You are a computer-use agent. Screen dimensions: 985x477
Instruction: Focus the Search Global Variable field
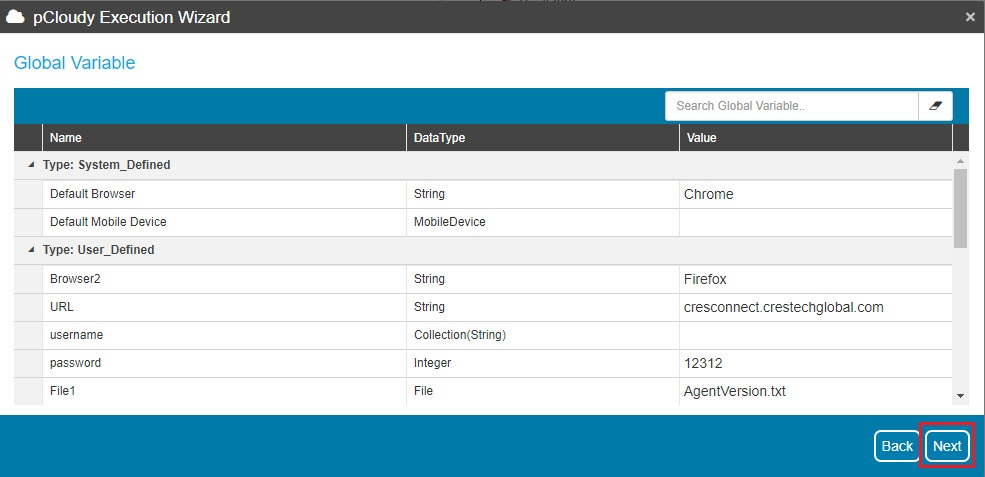792,106
